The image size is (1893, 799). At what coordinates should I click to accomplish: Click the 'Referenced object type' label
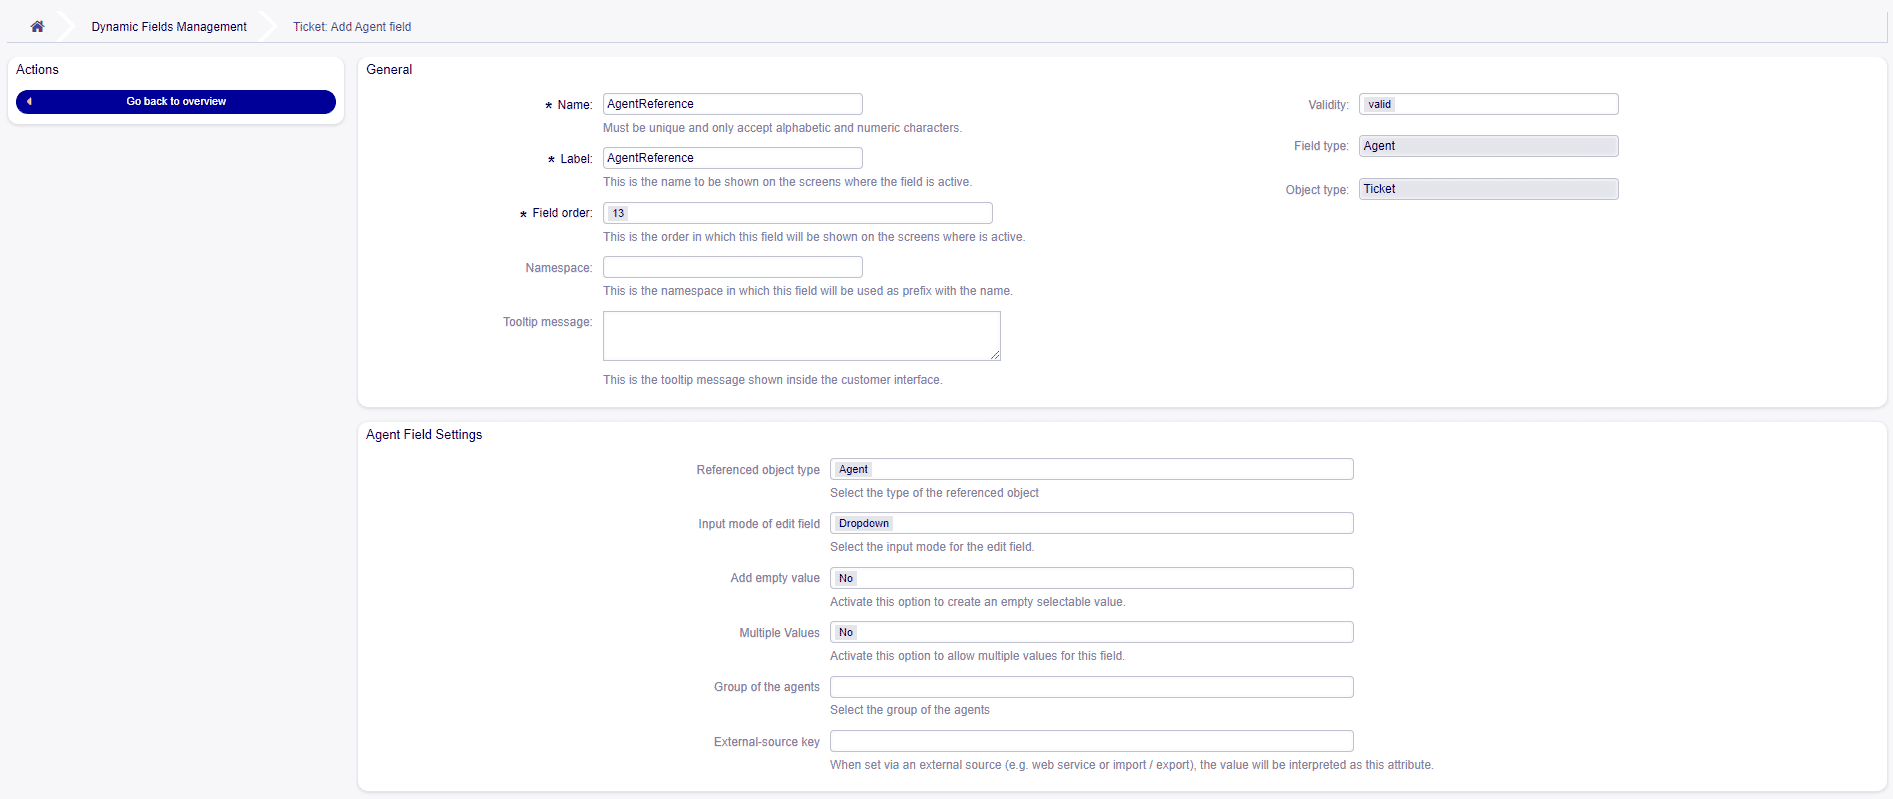click(x=758, y=470)
